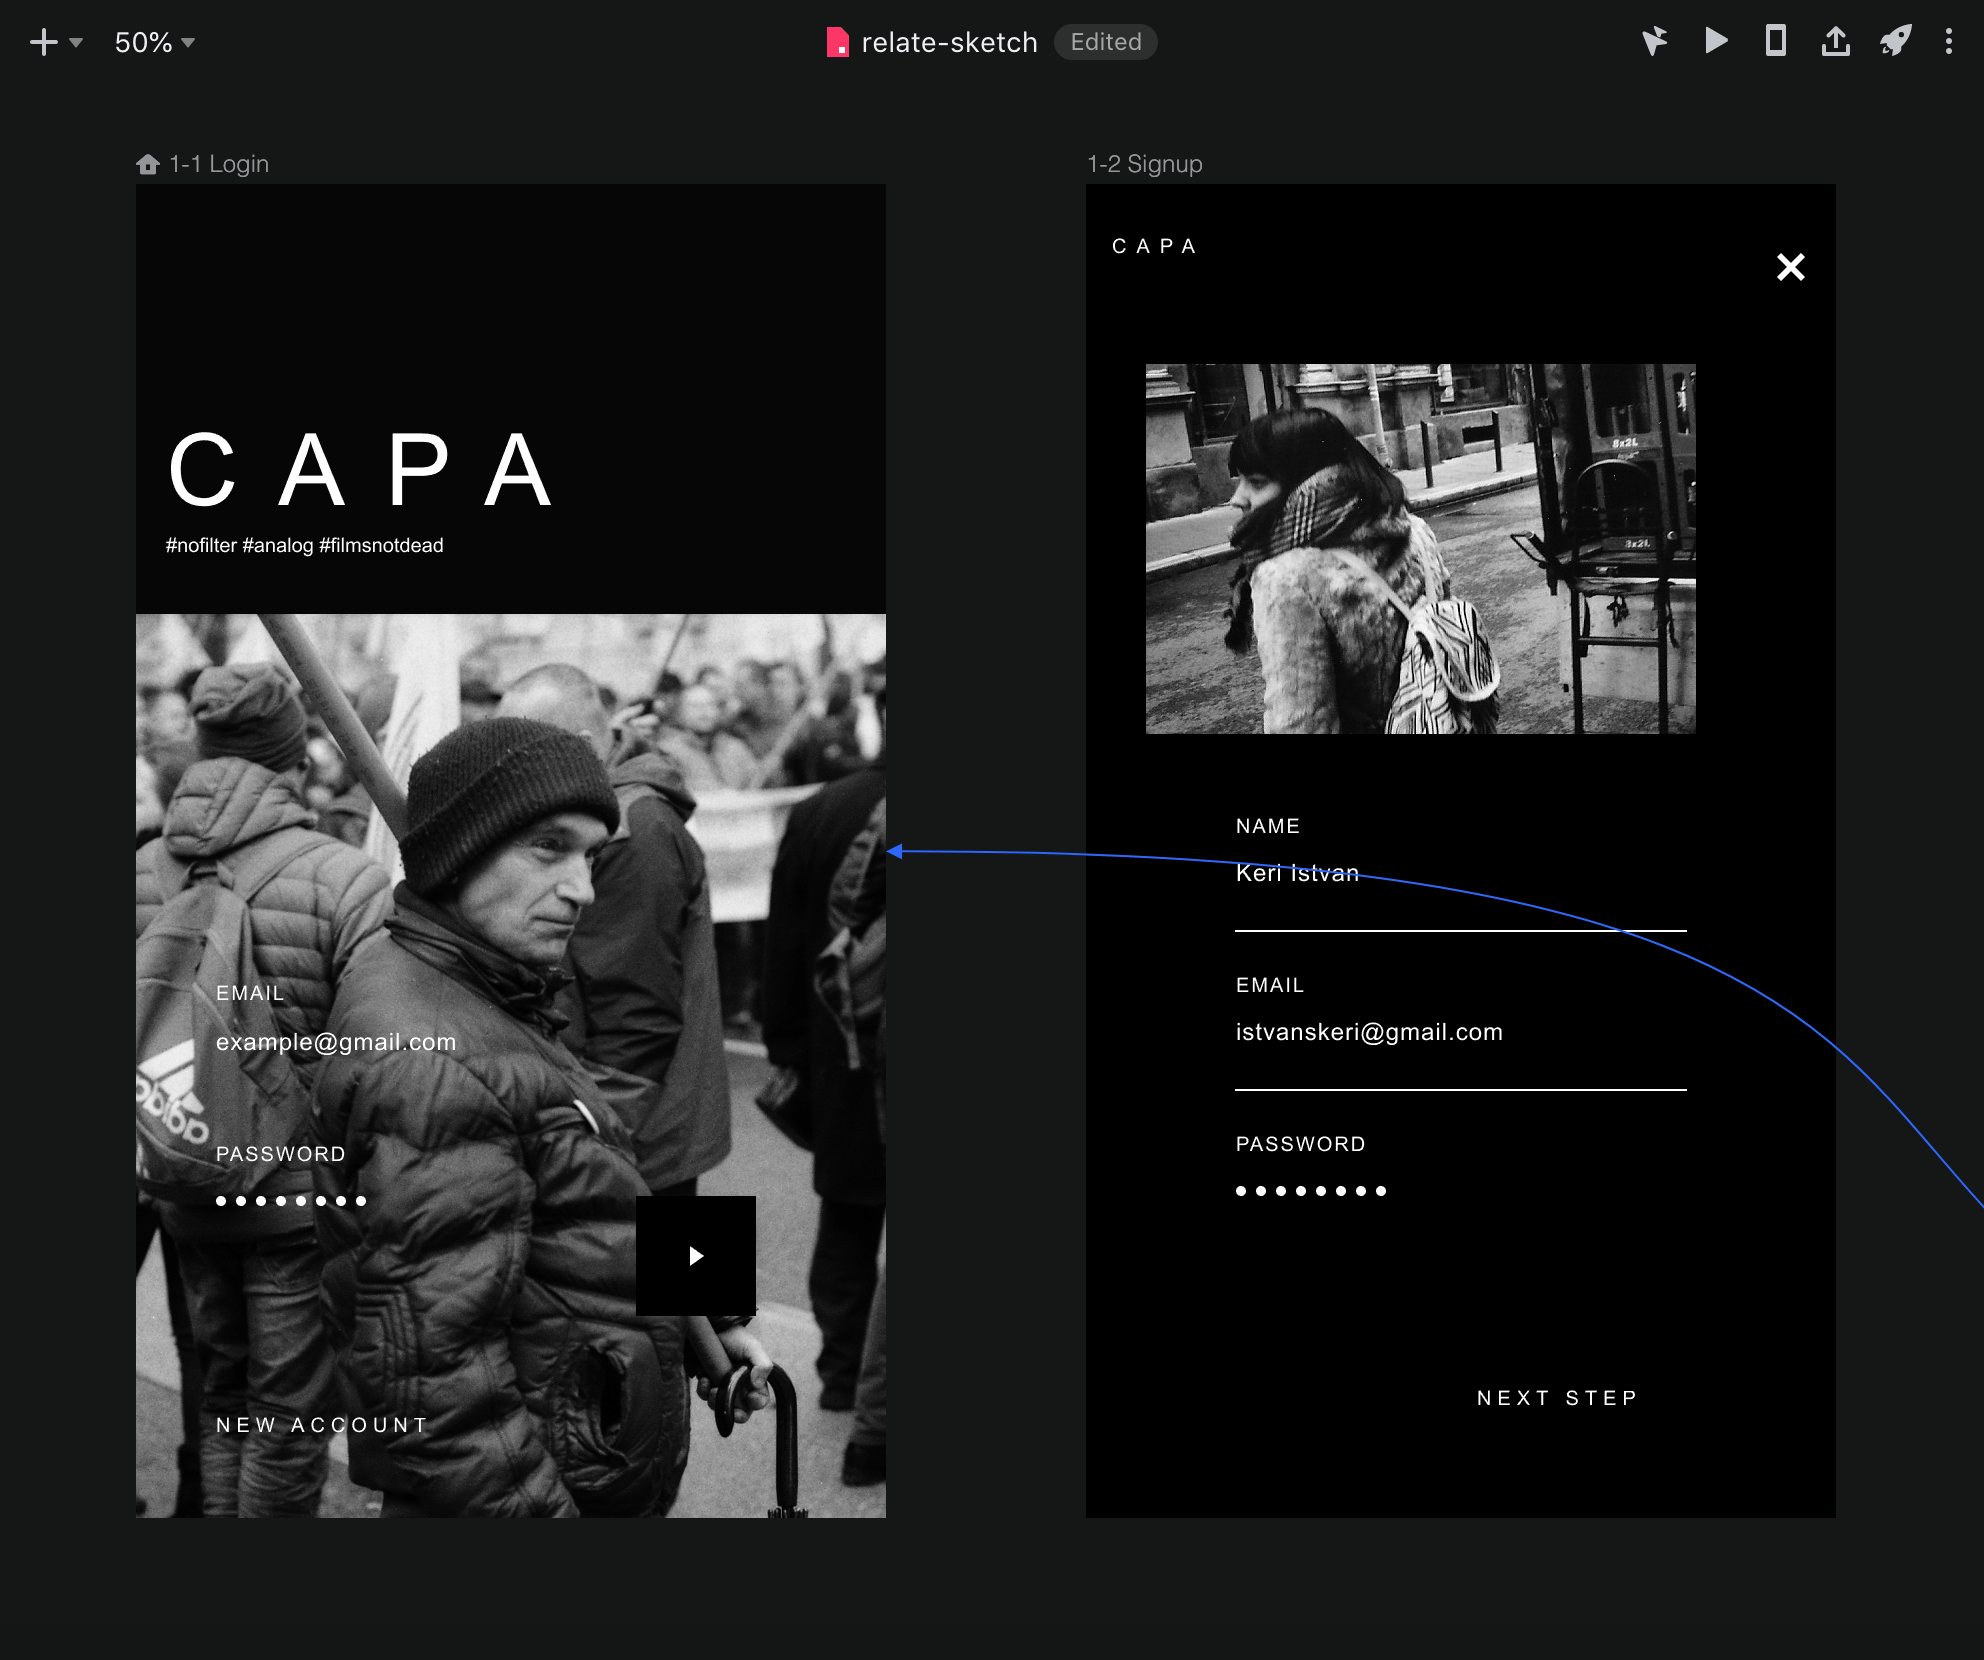Click the white X close icon on Signup
Image resolution: width=1984 pixels, height=1660 pixels.
[x=1790, y=267]
